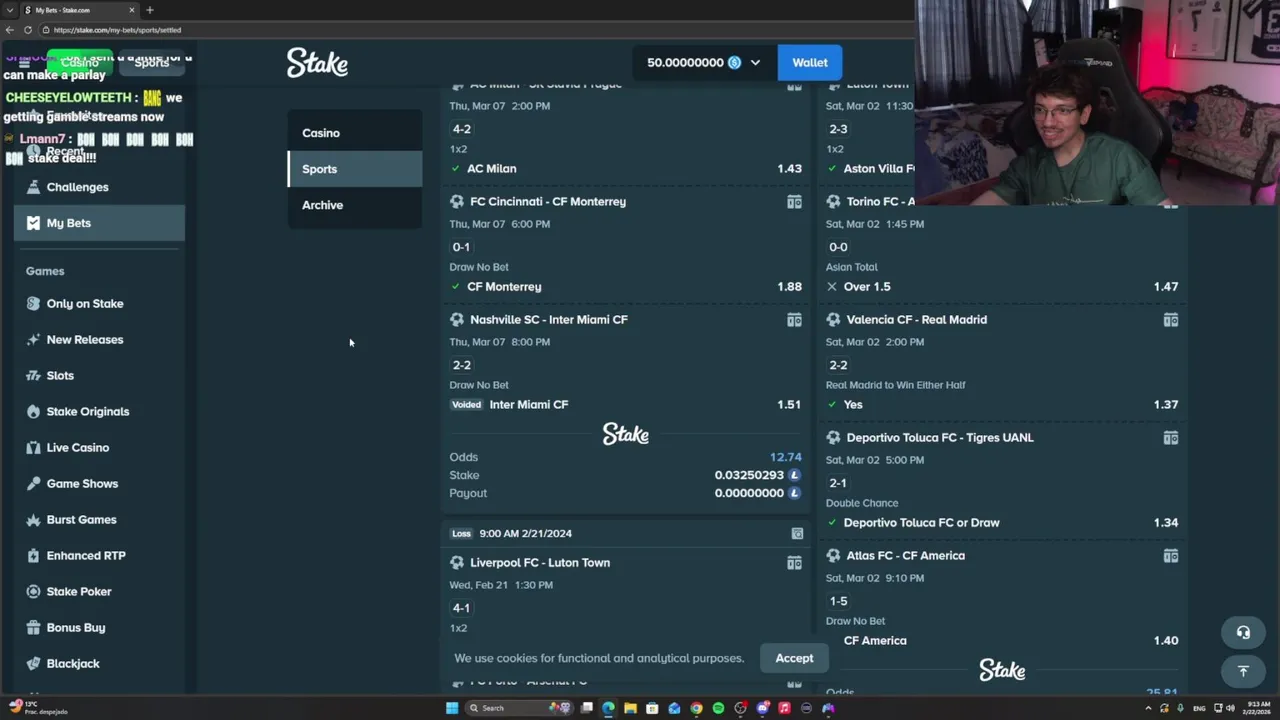
Task: Open the Windows Start menu
Action: click(452, 708)
